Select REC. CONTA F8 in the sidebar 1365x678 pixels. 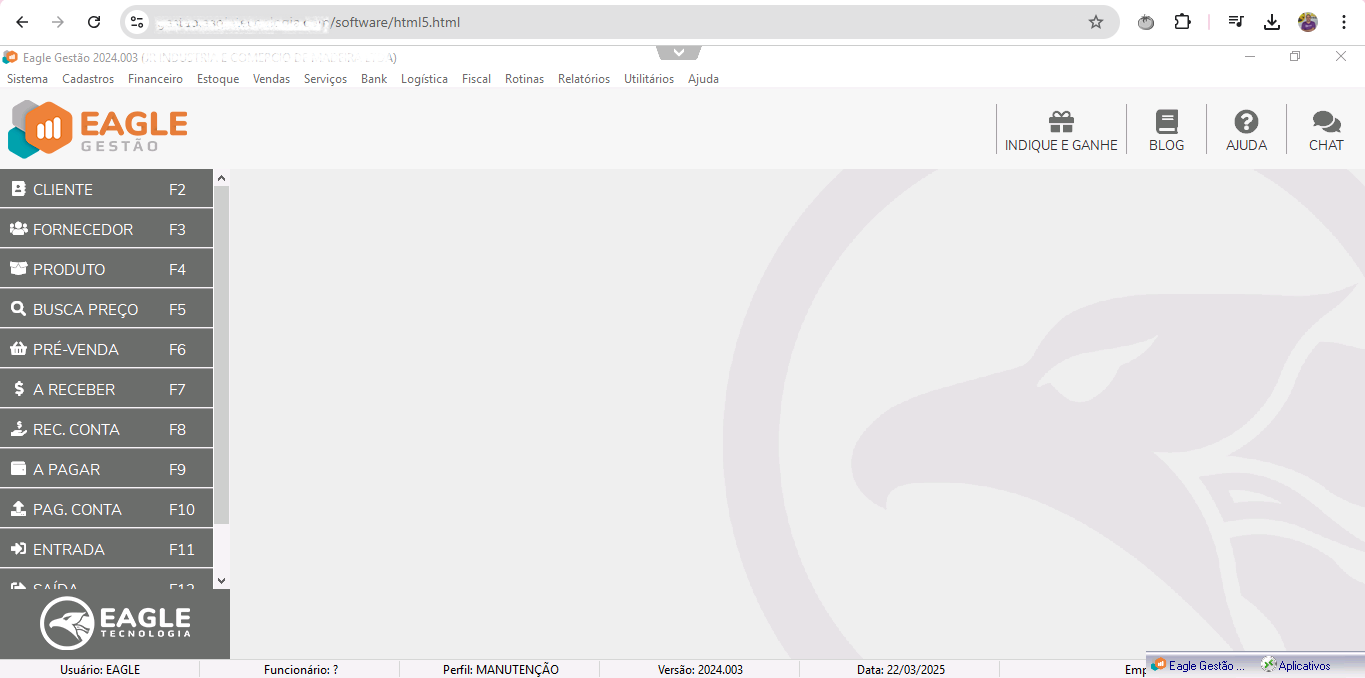106,429
